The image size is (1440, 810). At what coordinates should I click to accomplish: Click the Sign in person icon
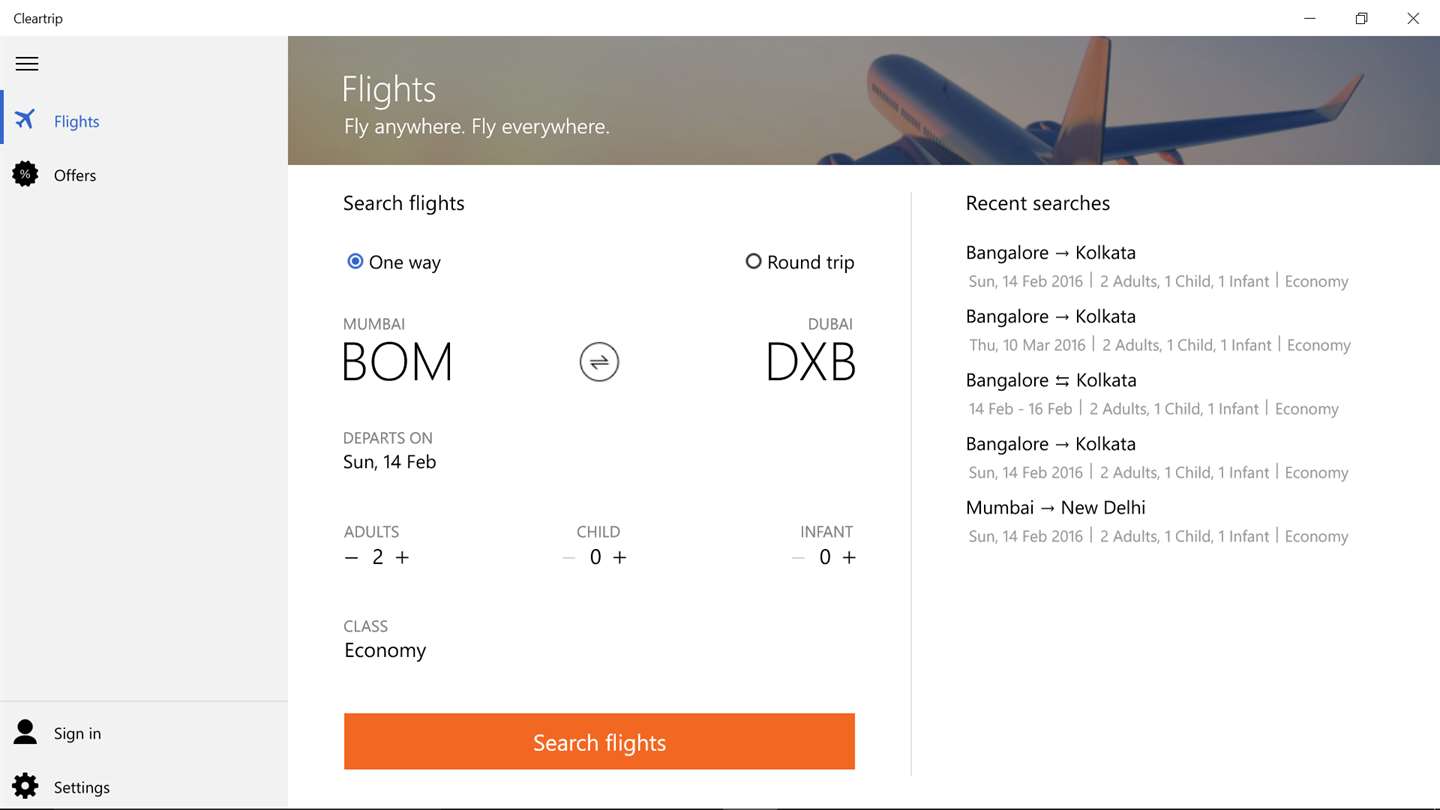(25, 733)
